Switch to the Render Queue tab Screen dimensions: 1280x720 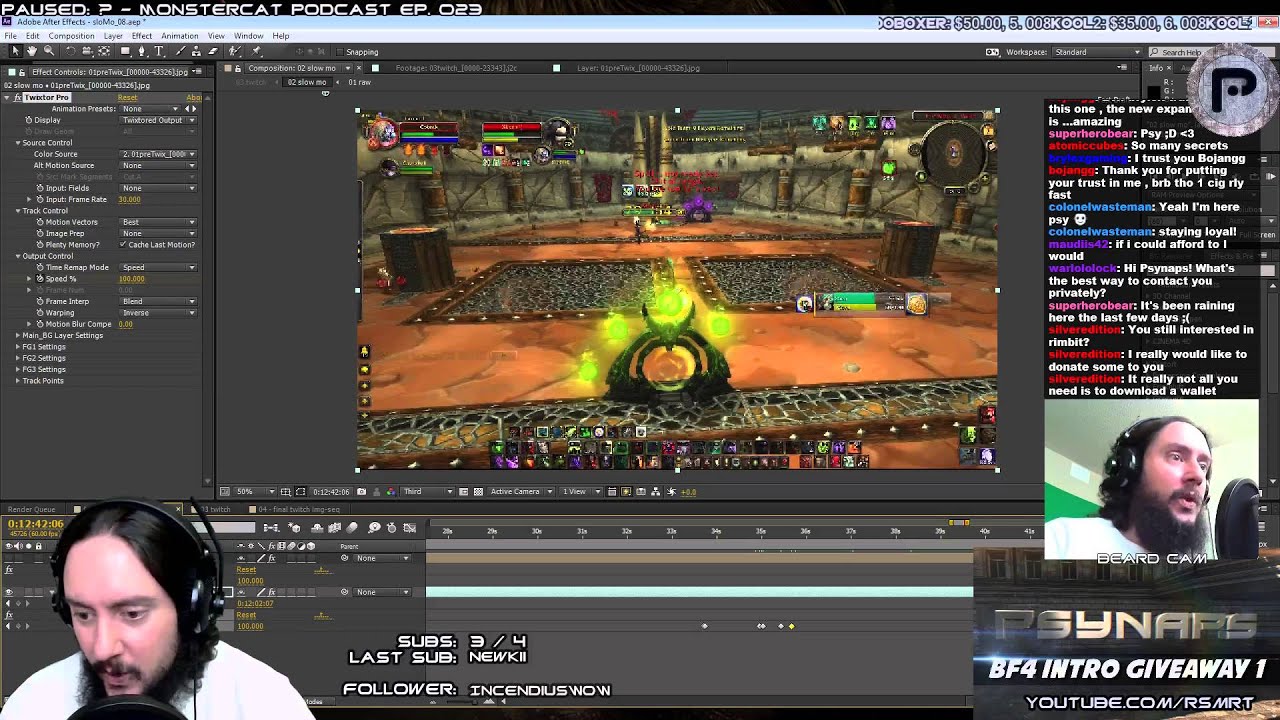(31, 509)
